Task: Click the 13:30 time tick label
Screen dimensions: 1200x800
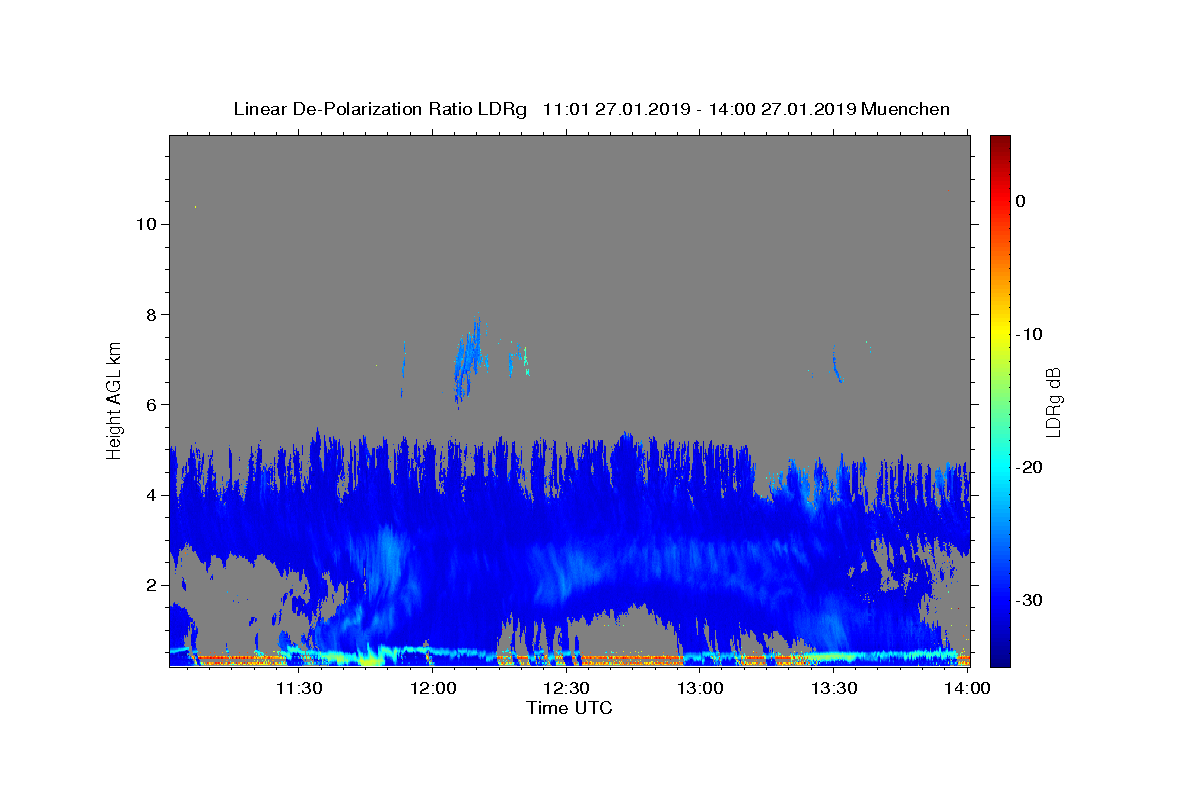Action: pos(834,688)
